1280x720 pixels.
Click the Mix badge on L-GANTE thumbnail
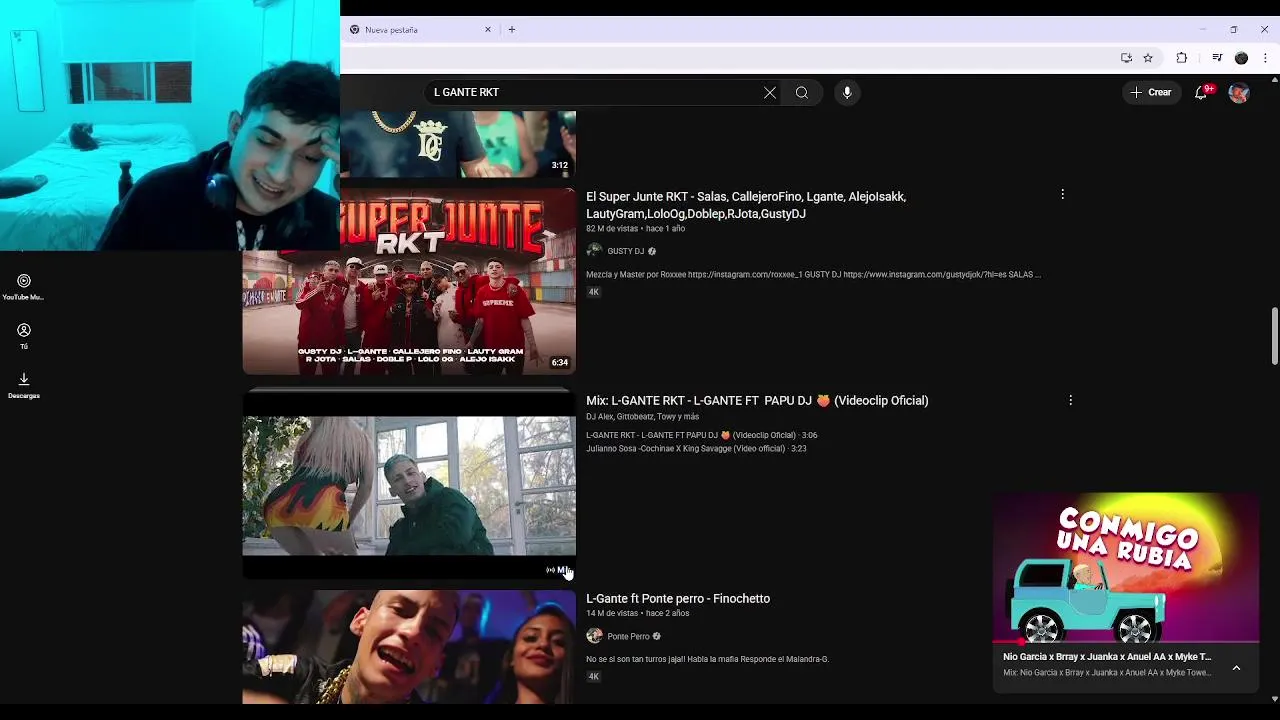tap(558, 570)
